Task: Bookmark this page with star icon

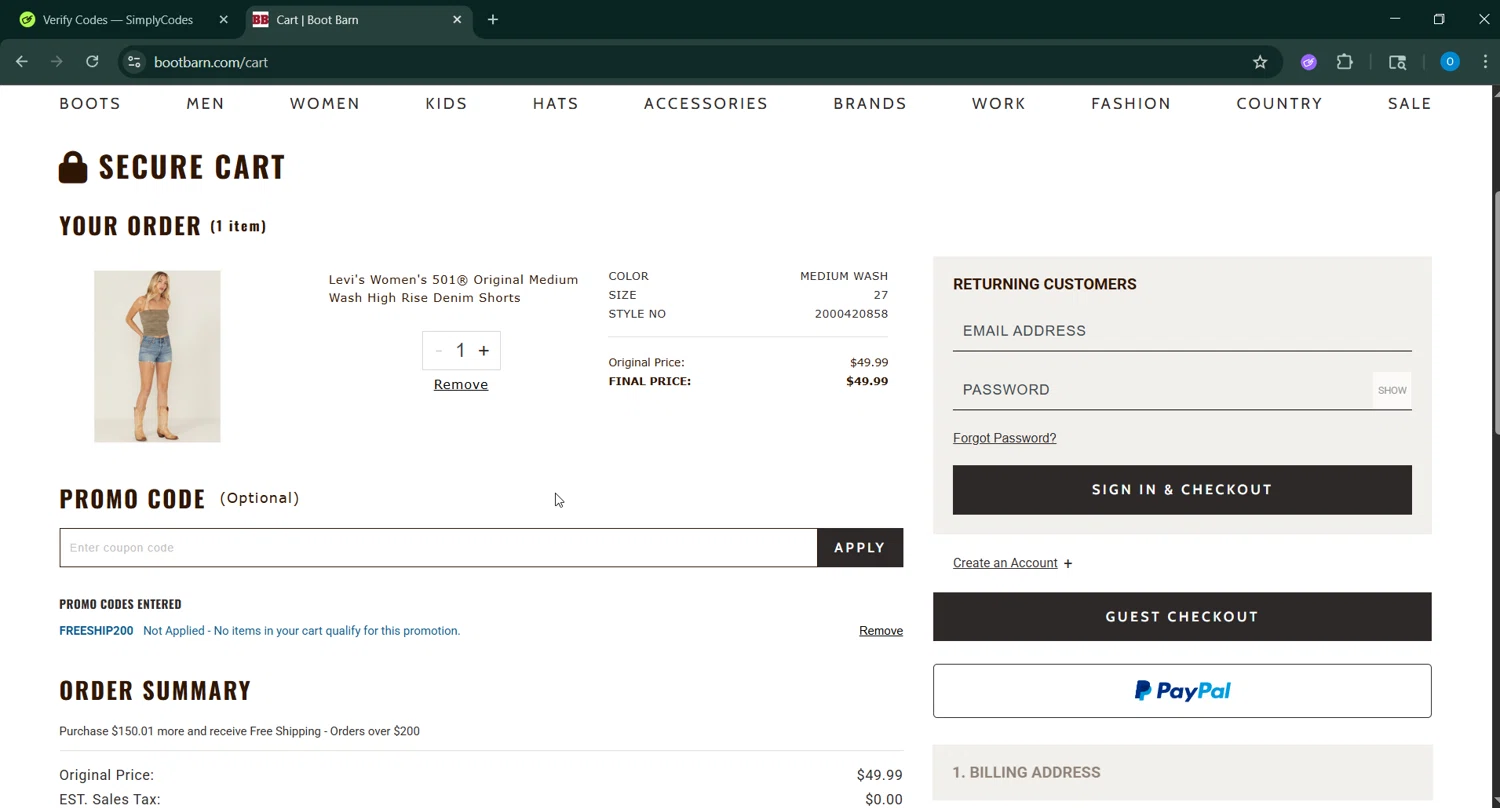Action: [x=1260, y=62]
